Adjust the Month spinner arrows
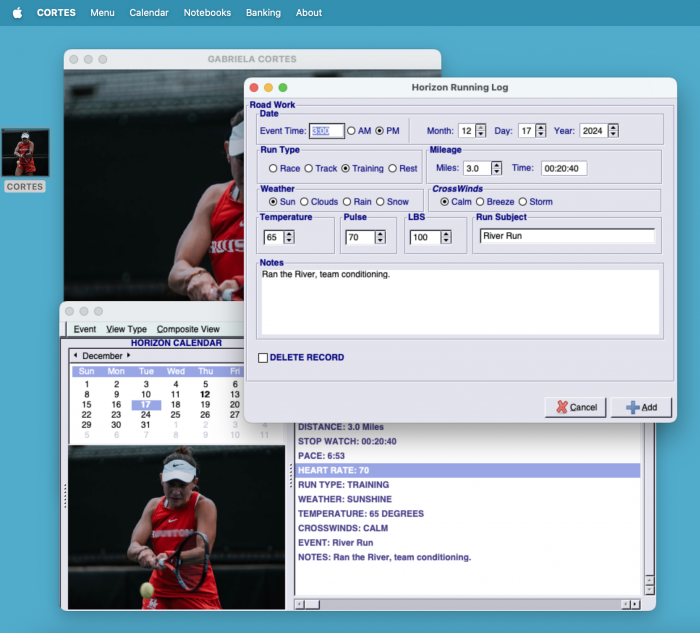The image size is (700, 633). pos(480,131)
